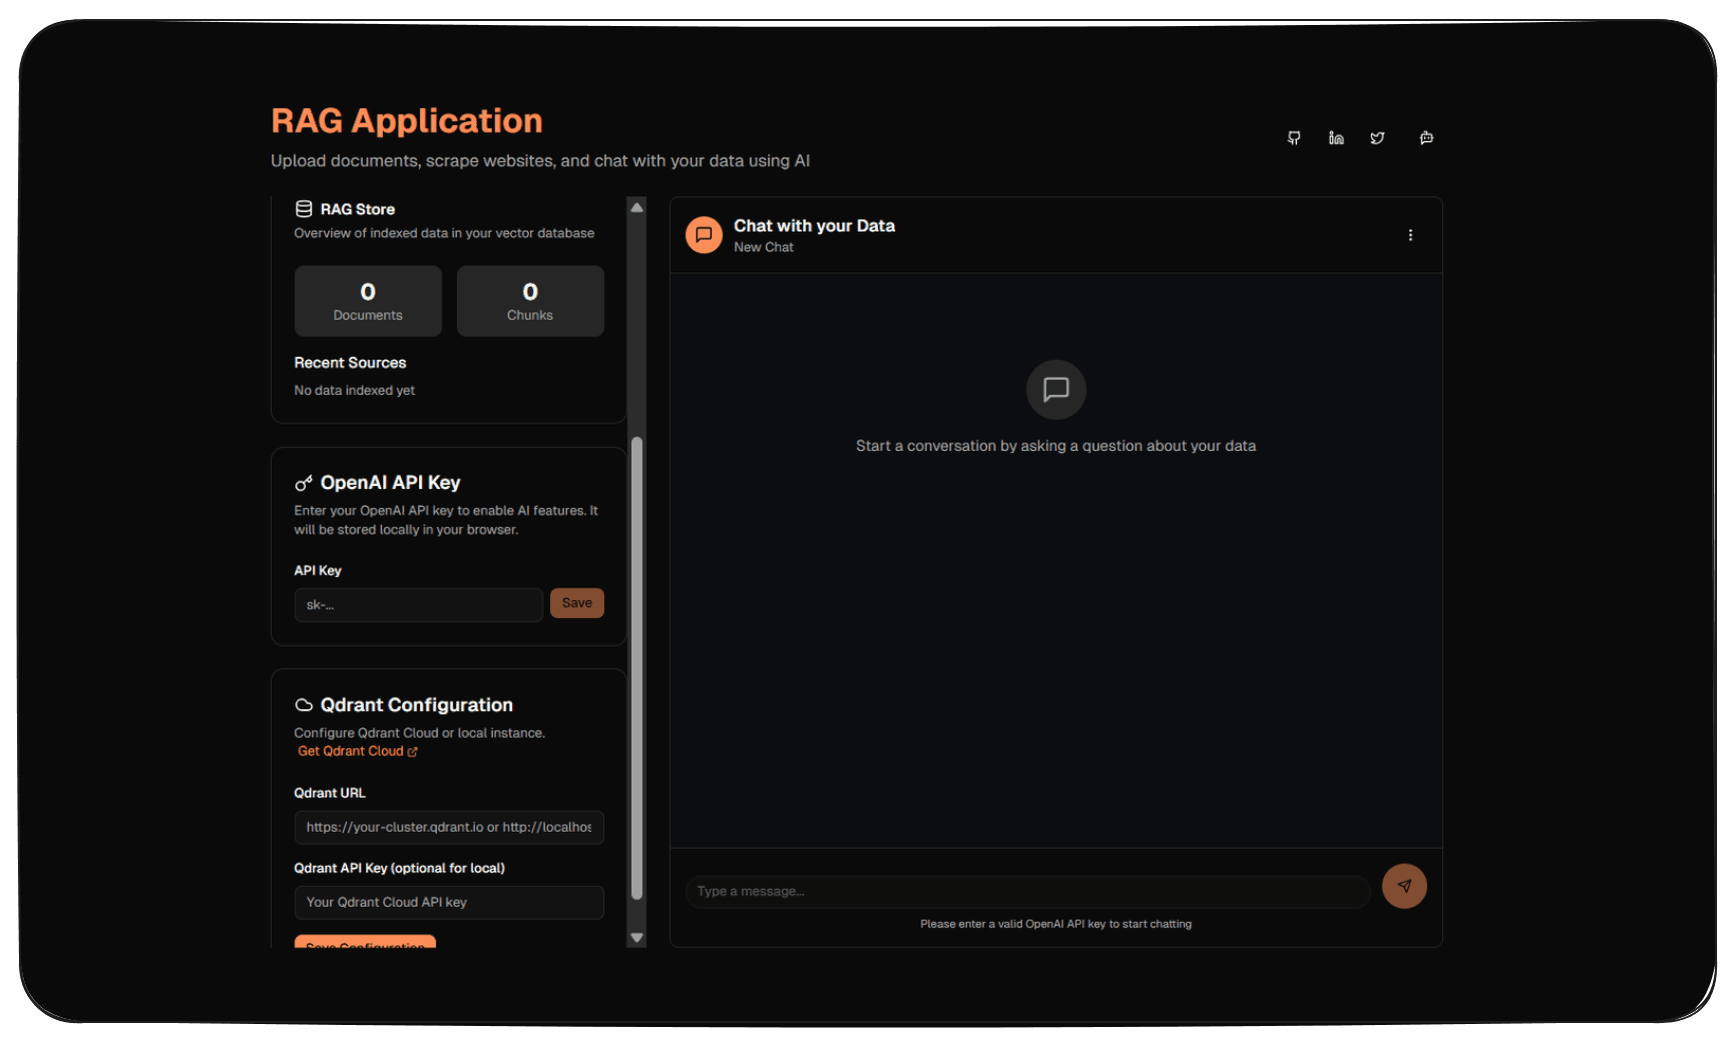Open the chat three-dot options menu
Viewport: 1736px width, 1041px height.
pyautogui.click(x=1410, y=235)
